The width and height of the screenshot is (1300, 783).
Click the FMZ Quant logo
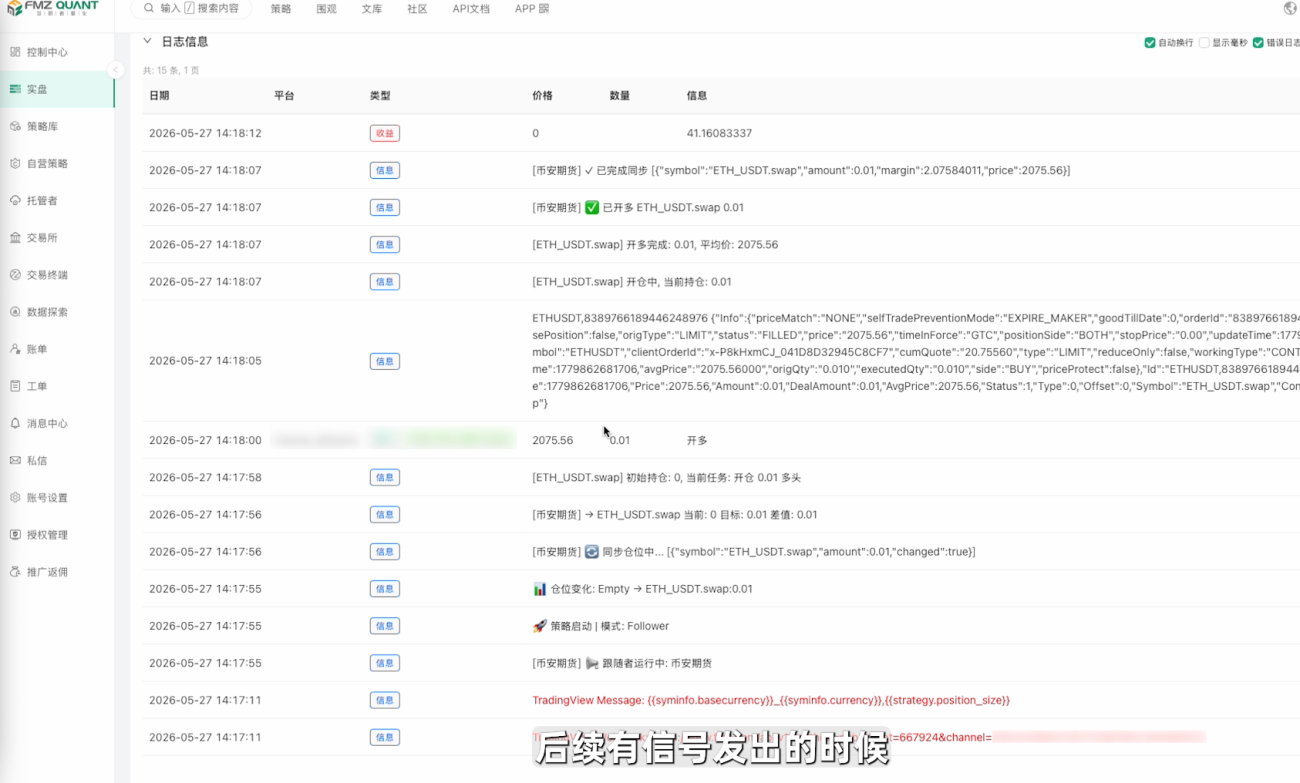point(54,8)
